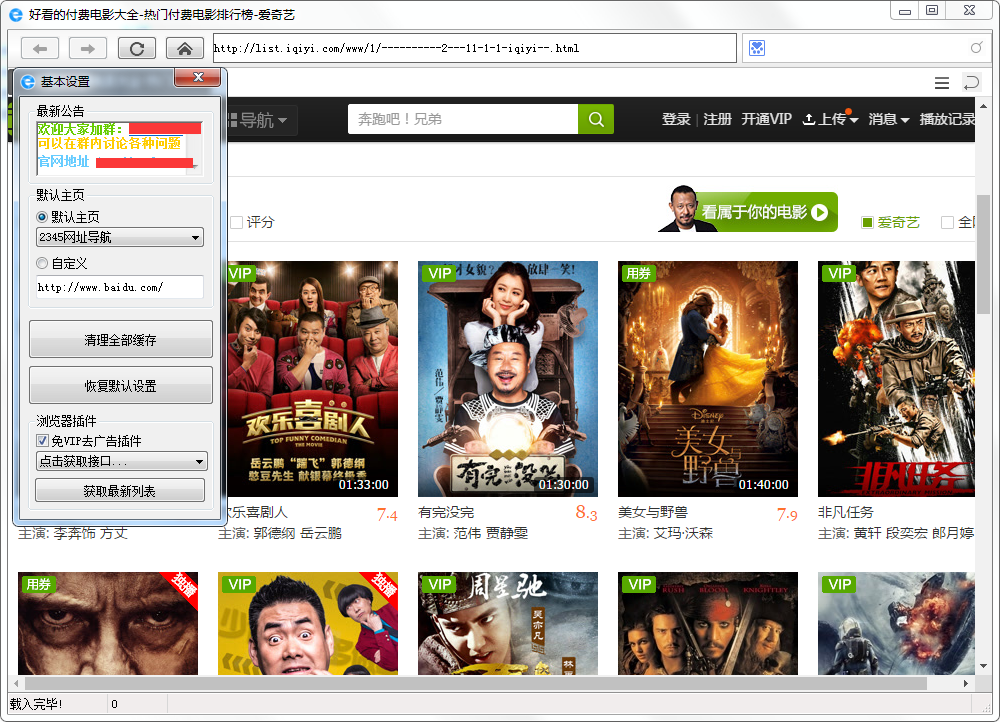
Task: Open 登录 login link
Action: click(x=676, y=119)
